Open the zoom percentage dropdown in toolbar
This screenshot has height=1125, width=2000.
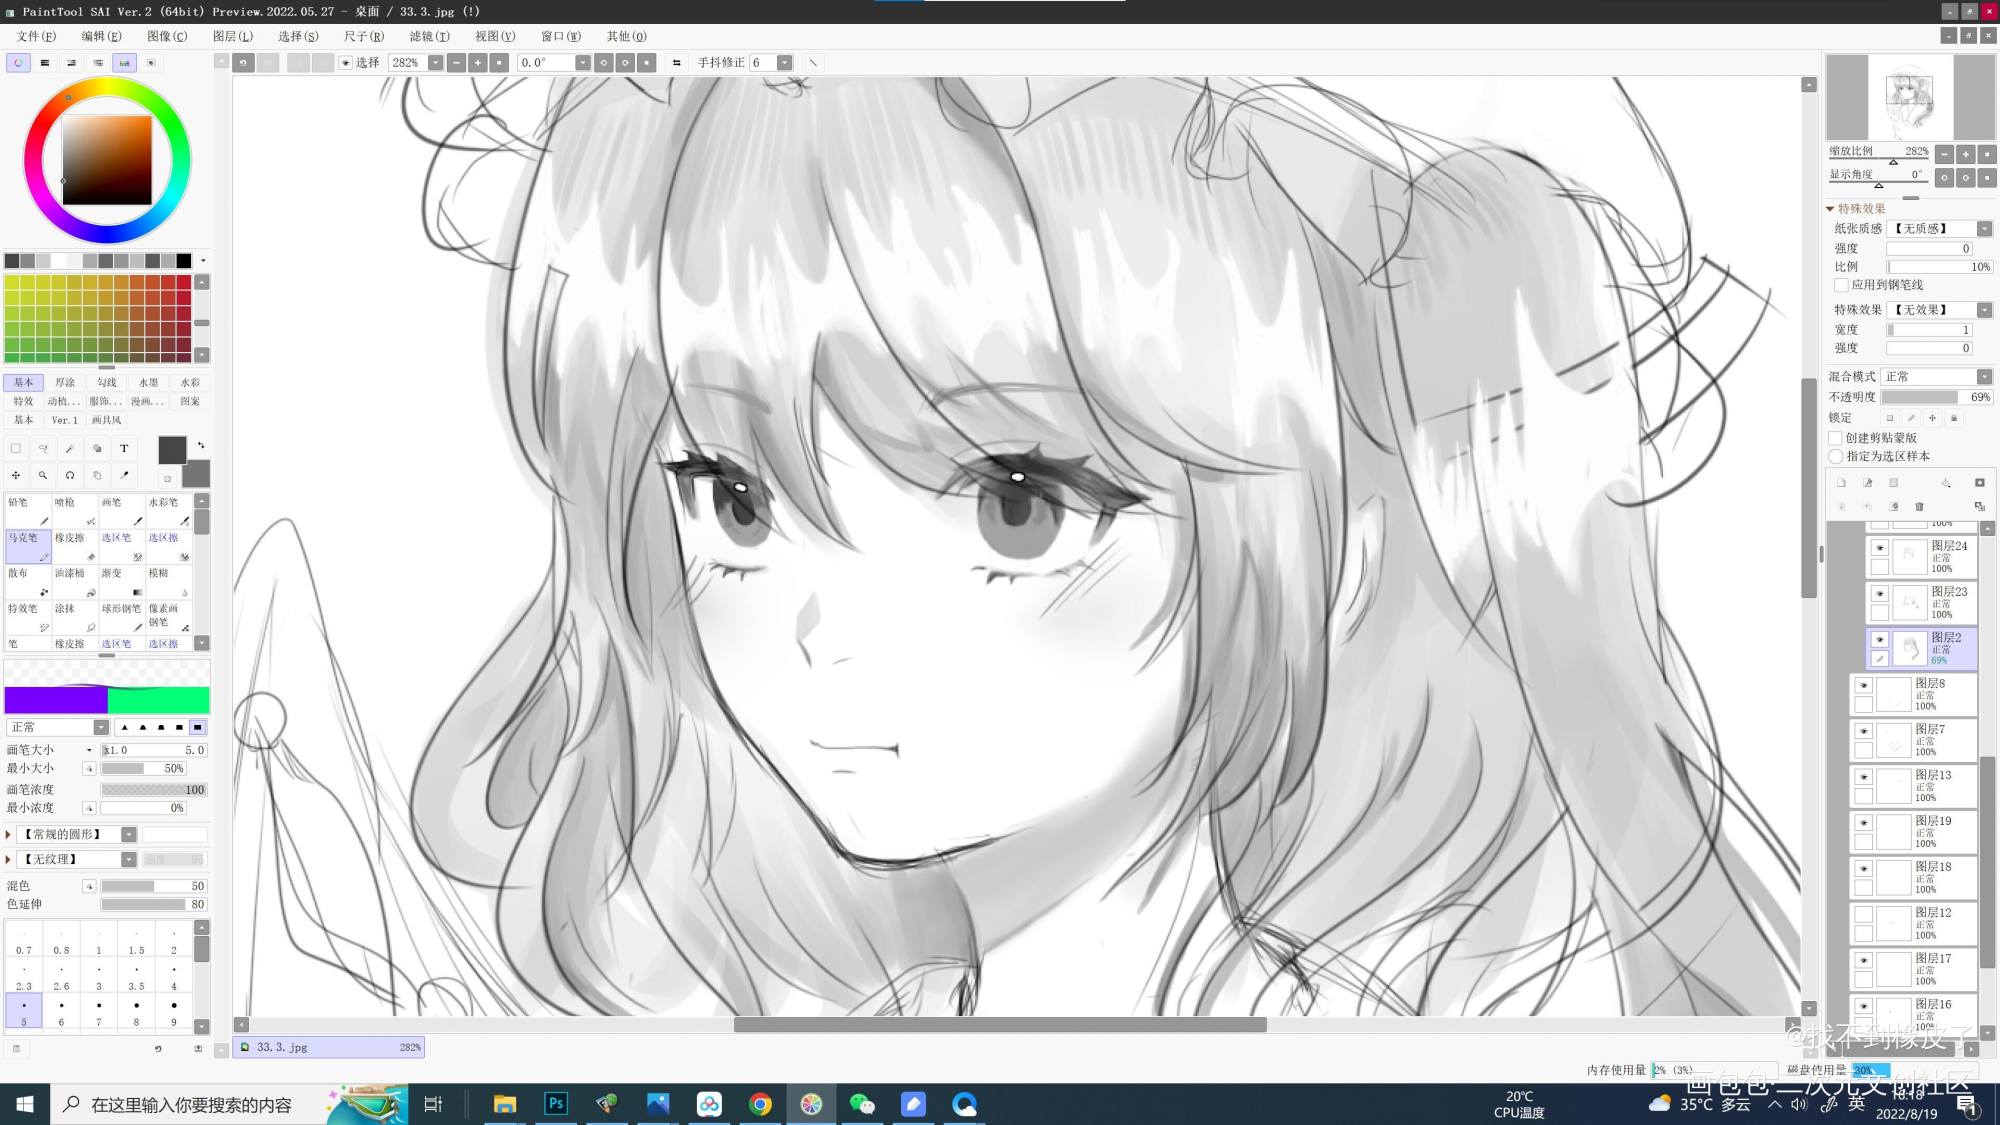(435, 62)
